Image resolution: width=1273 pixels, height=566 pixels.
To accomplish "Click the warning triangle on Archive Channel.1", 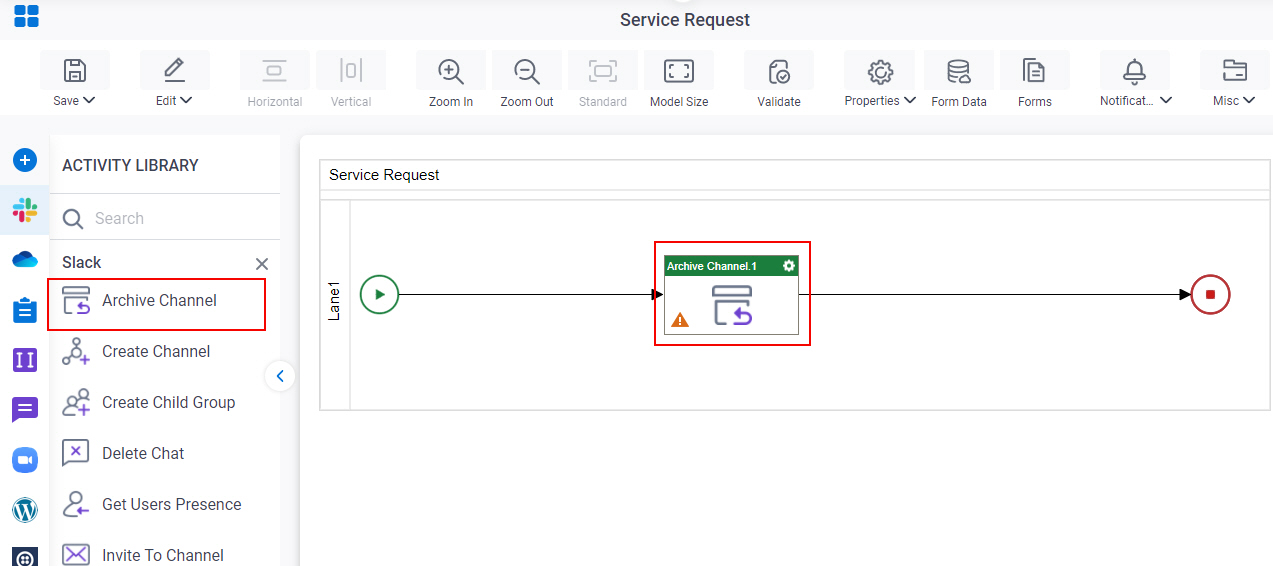I will pos(680,320).
